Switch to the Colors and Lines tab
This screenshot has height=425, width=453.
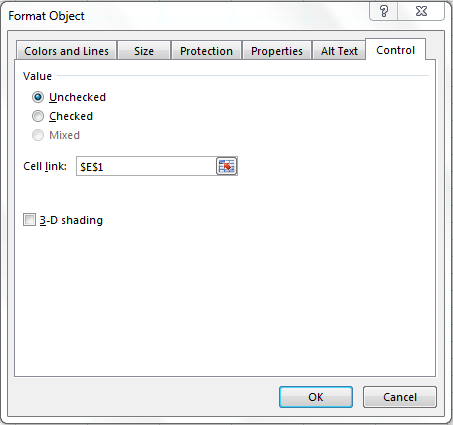(x=66, y=51)
